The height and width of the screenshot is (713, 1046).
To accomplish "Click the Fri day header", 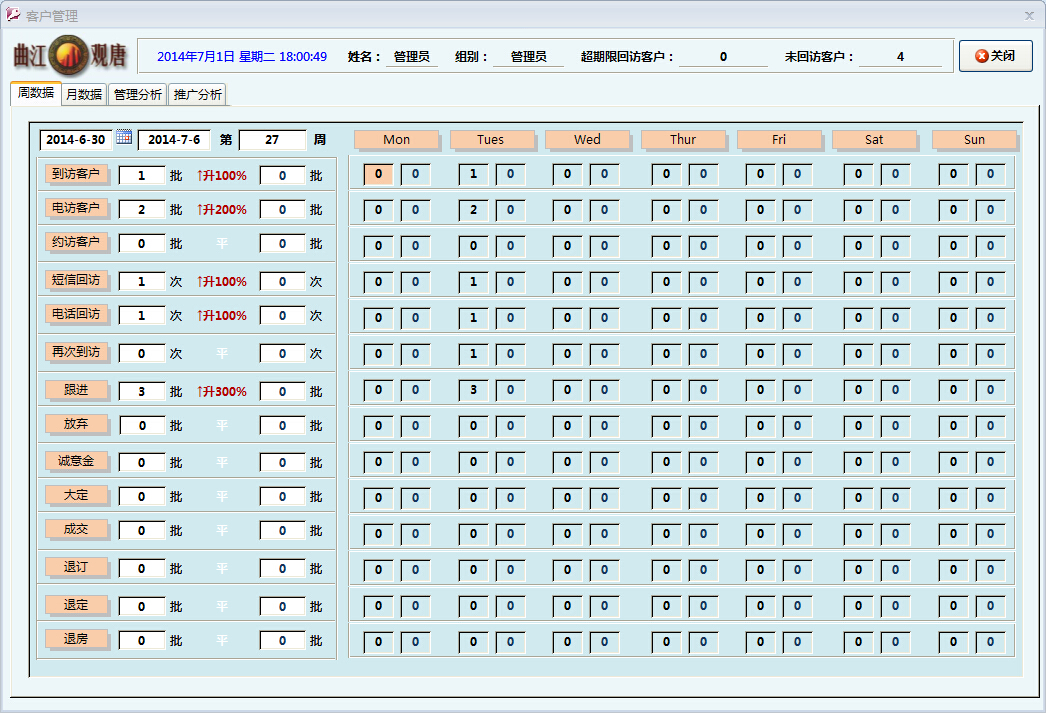I will point(779,139).
